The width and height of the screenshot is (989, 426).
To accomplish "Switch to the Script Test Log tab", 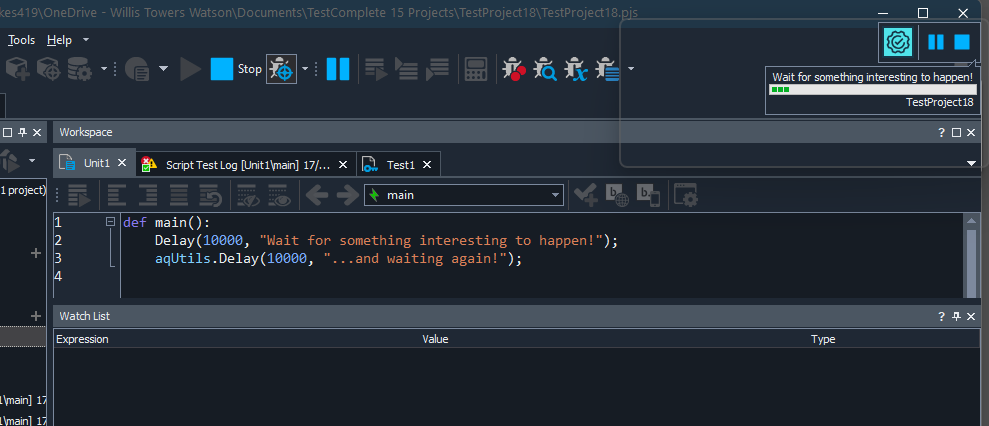I will [247, 164].
